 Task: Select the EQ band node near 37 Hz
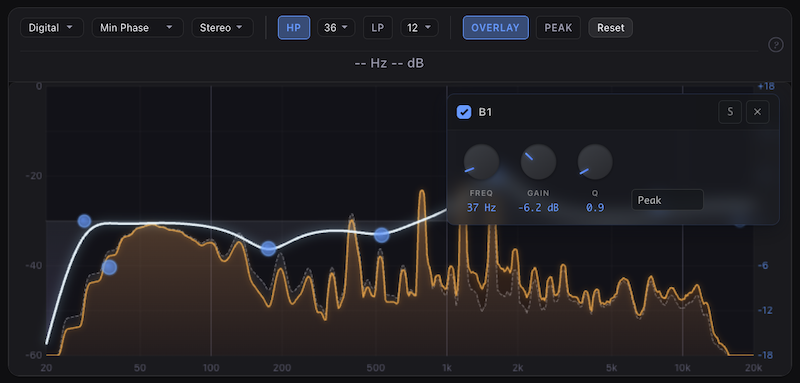[x=109, y=267]
